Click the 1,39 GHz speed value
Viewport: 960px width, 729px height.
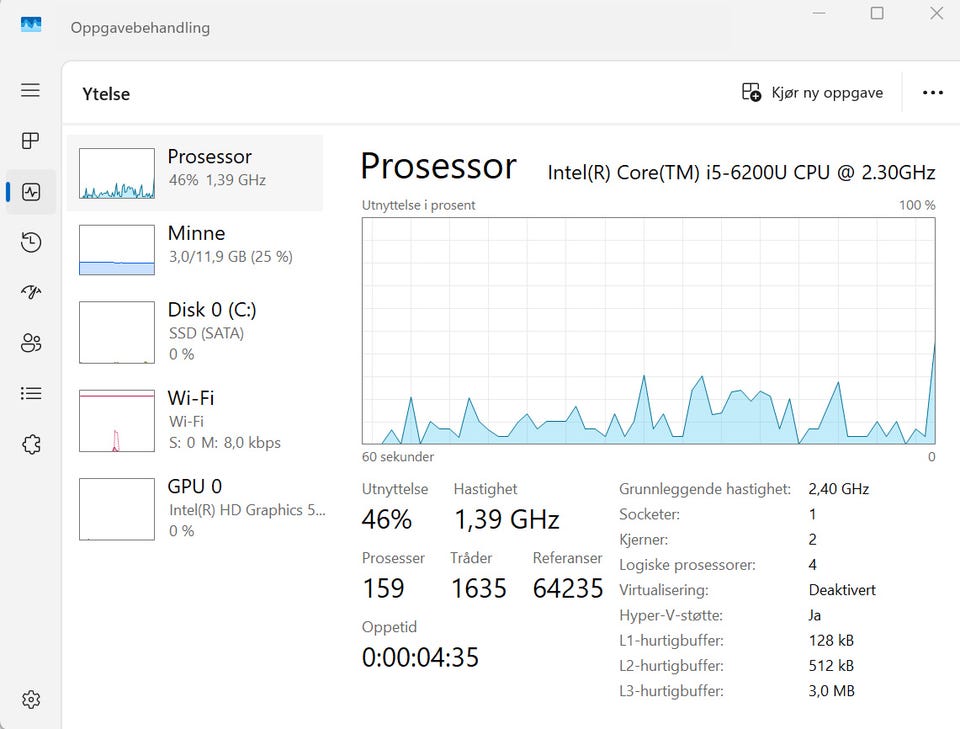click(x=507, y=520)
